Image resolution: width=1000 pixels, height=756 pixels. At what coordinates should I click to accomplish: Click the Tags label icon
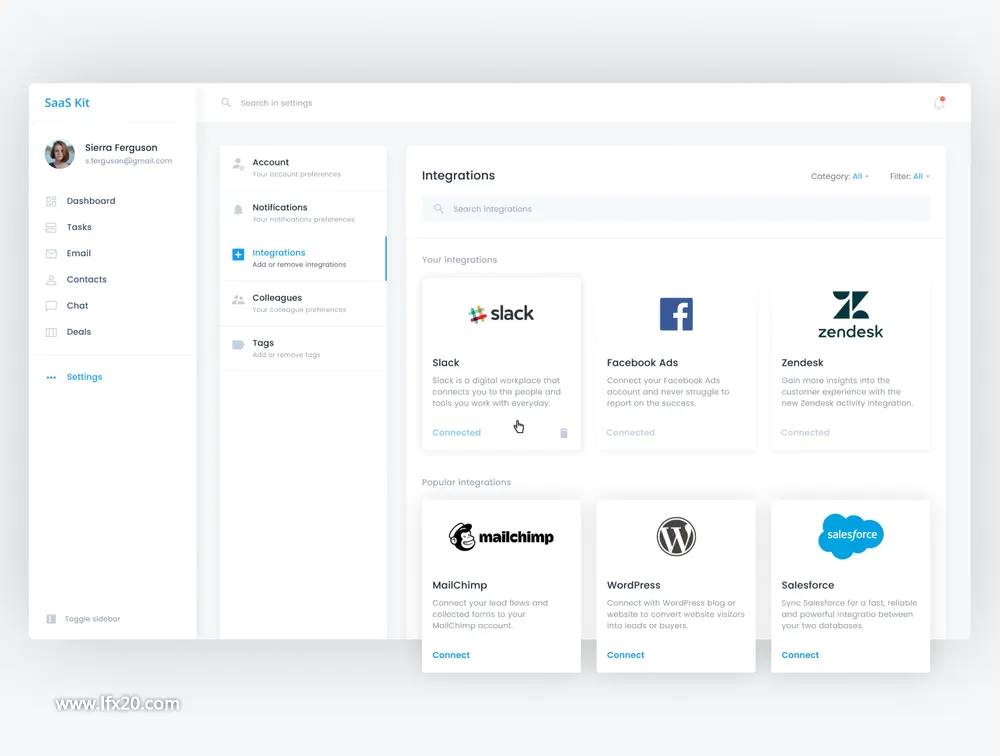pos(238,345)
